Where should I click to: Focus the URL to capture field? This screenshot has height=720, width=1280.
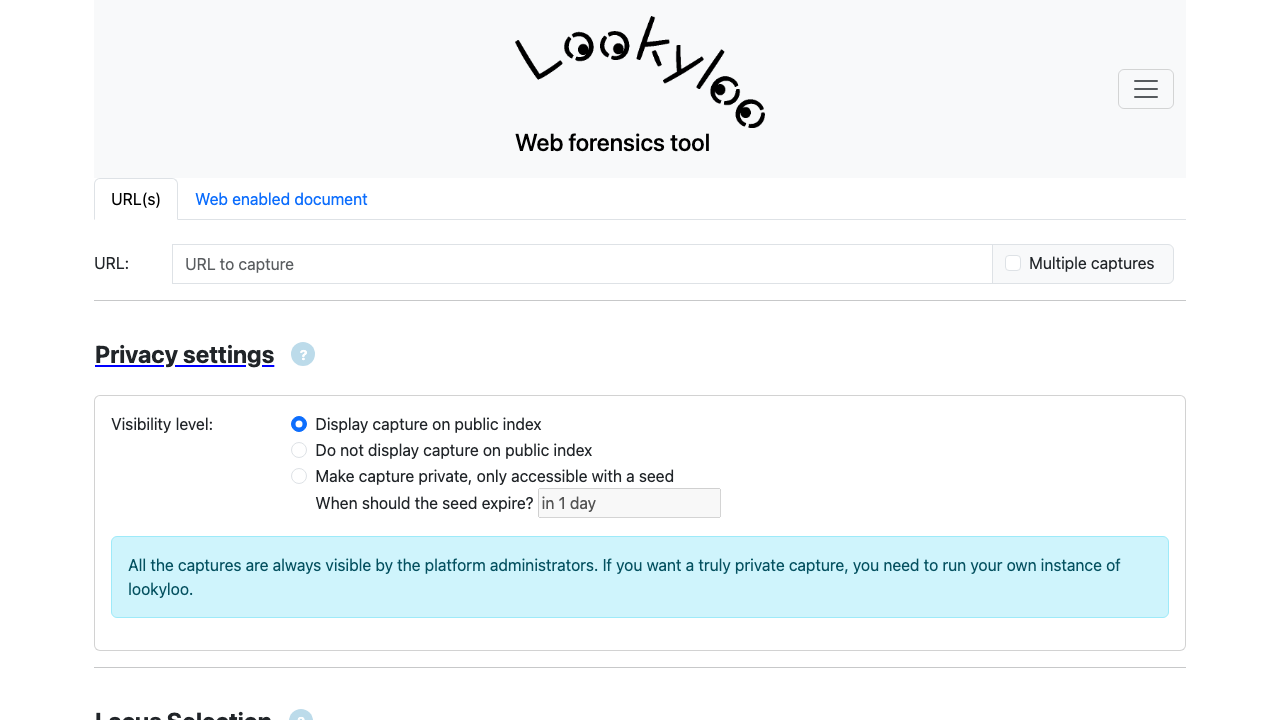(582, 264)
